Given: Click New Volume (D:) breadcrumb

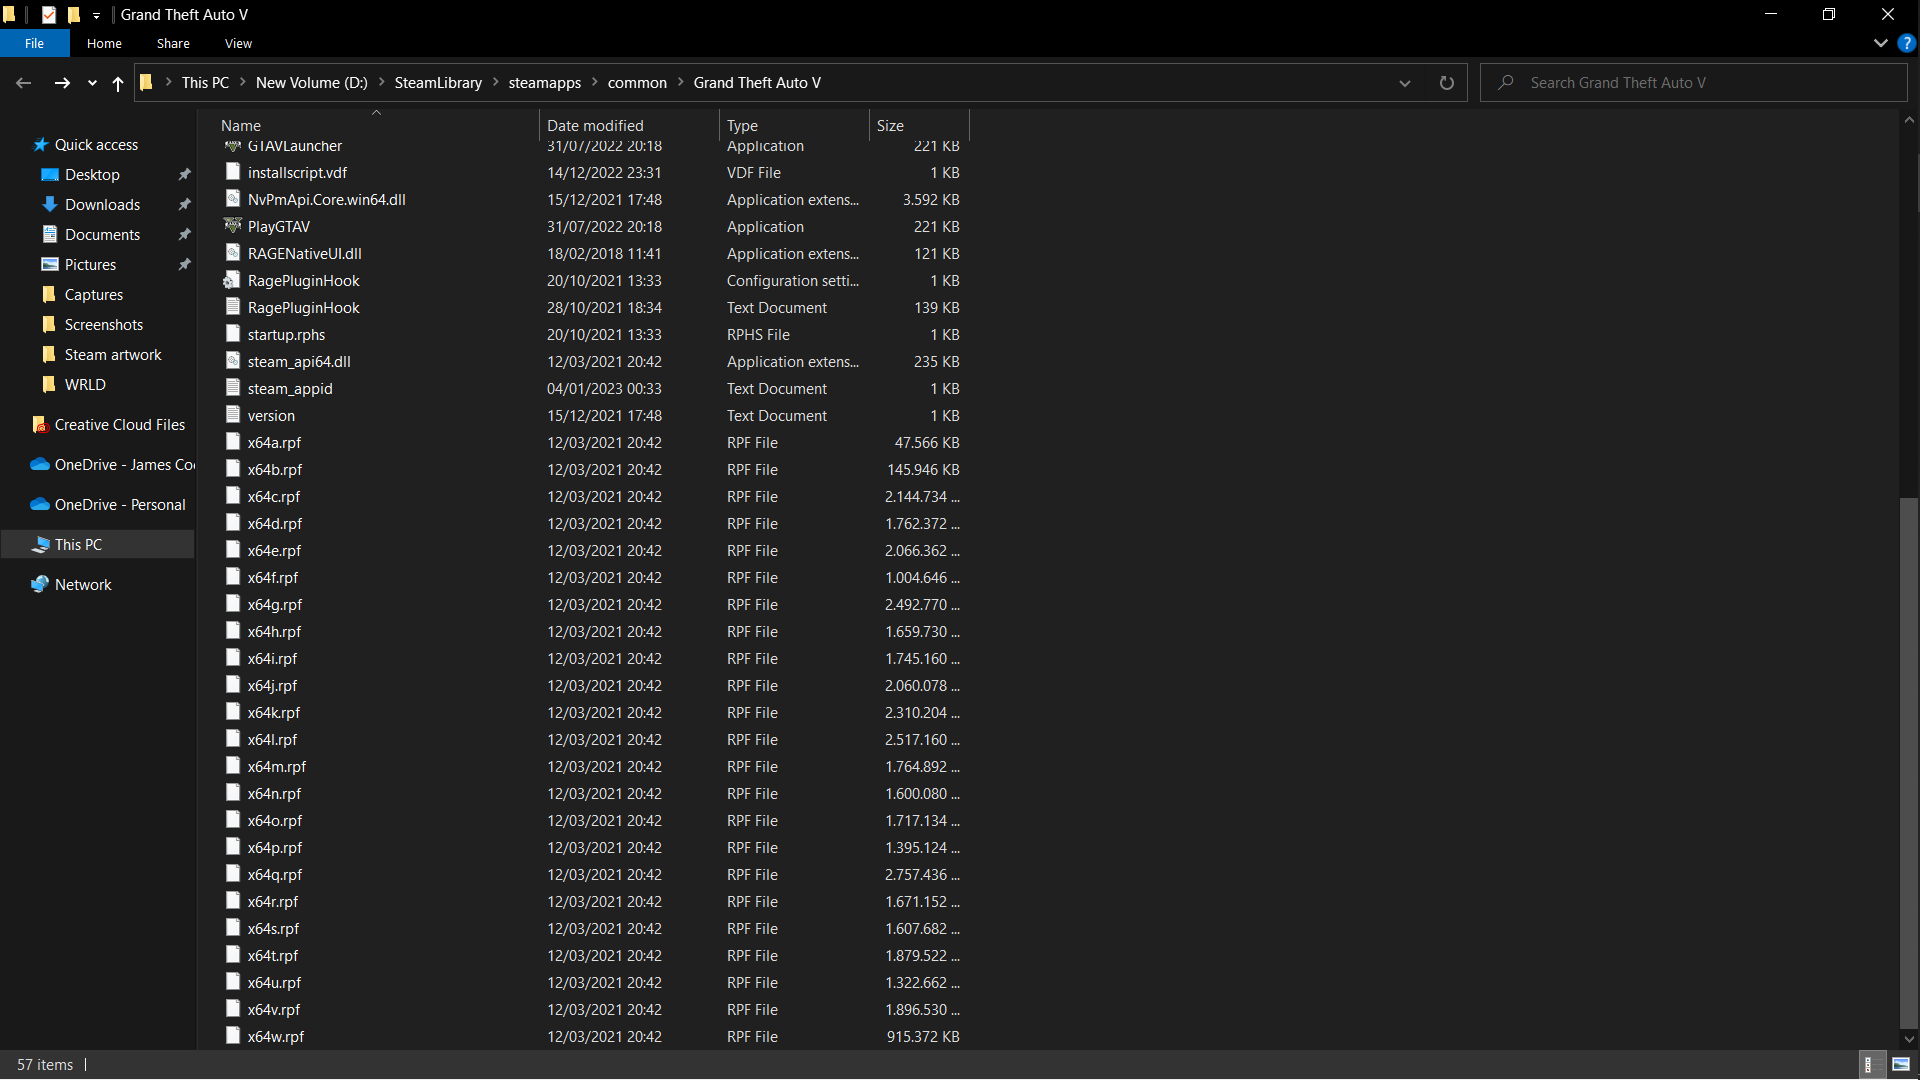Looking at the screenshot, I should tap(311, 83).
